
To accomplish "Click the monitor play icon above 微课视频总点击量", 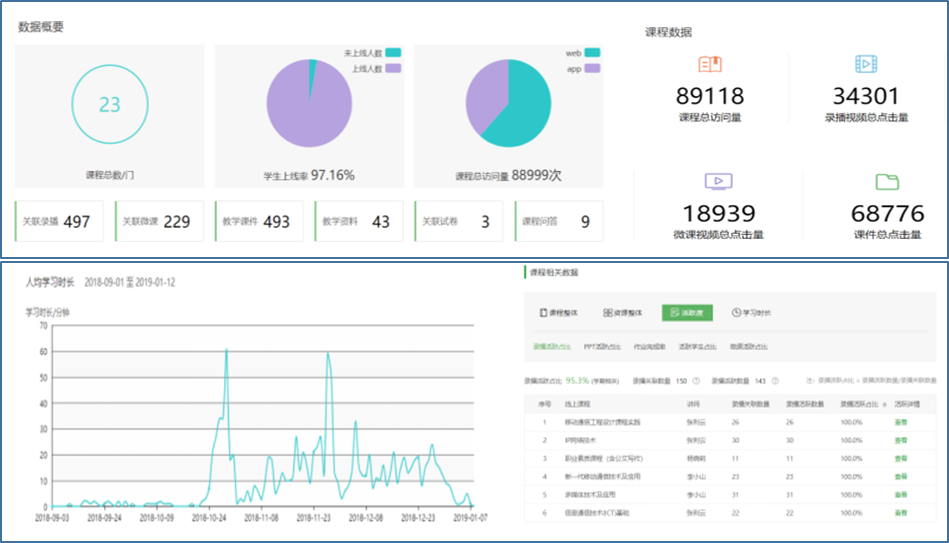I will pyautogui.click(x=717, y=181).
